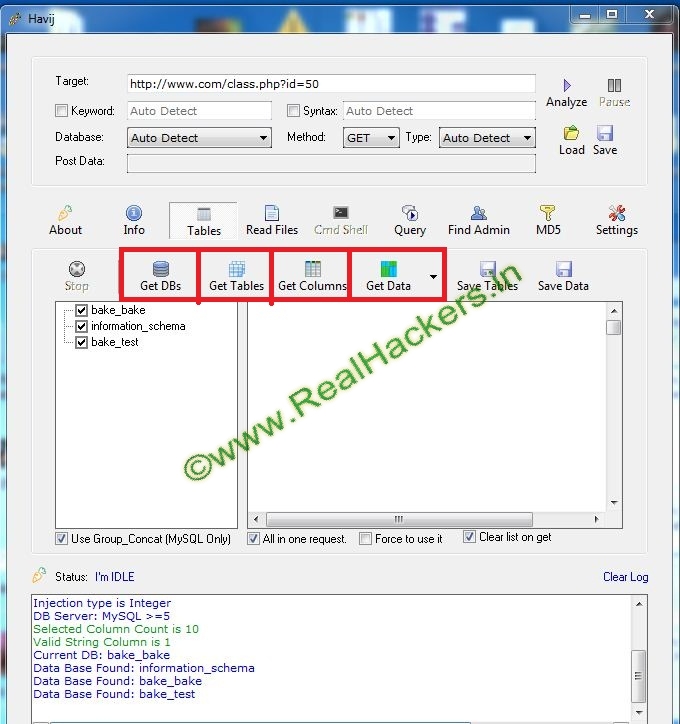Screen dimensions: 680x724
Task: Click the Post Data field
Action: (x=331, y=163)
